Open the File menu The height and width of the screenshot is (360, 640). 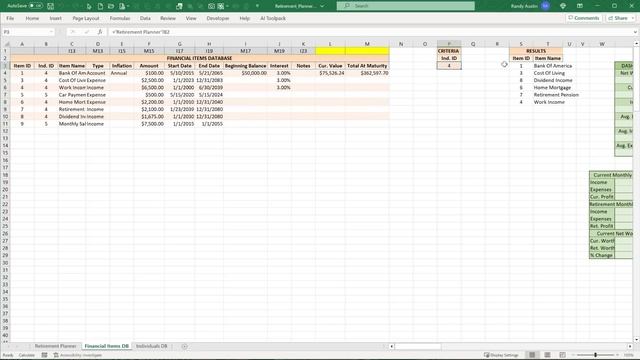pyautogui.click(x=10, y=18)
